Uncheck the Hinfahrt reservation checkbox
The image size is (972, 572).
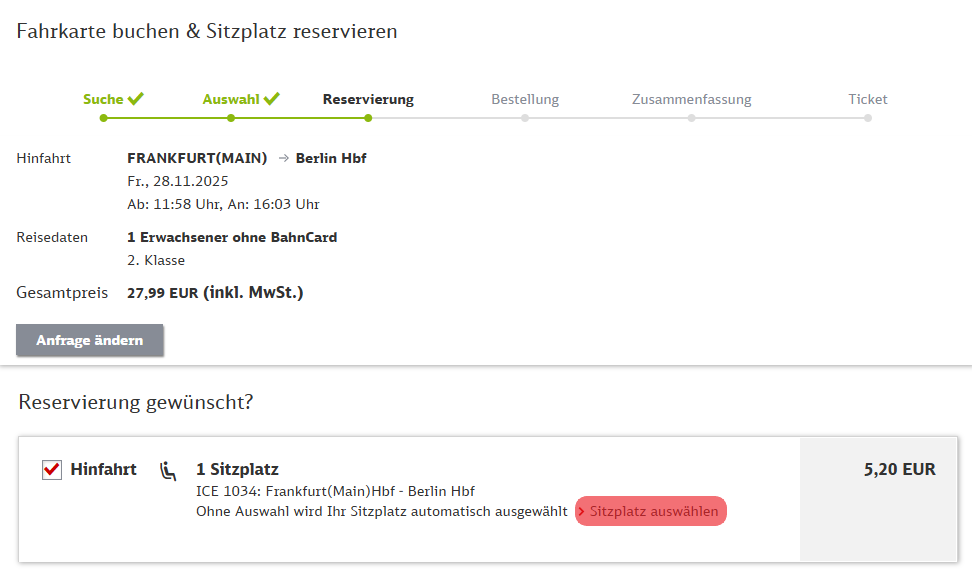coord(52,470)
